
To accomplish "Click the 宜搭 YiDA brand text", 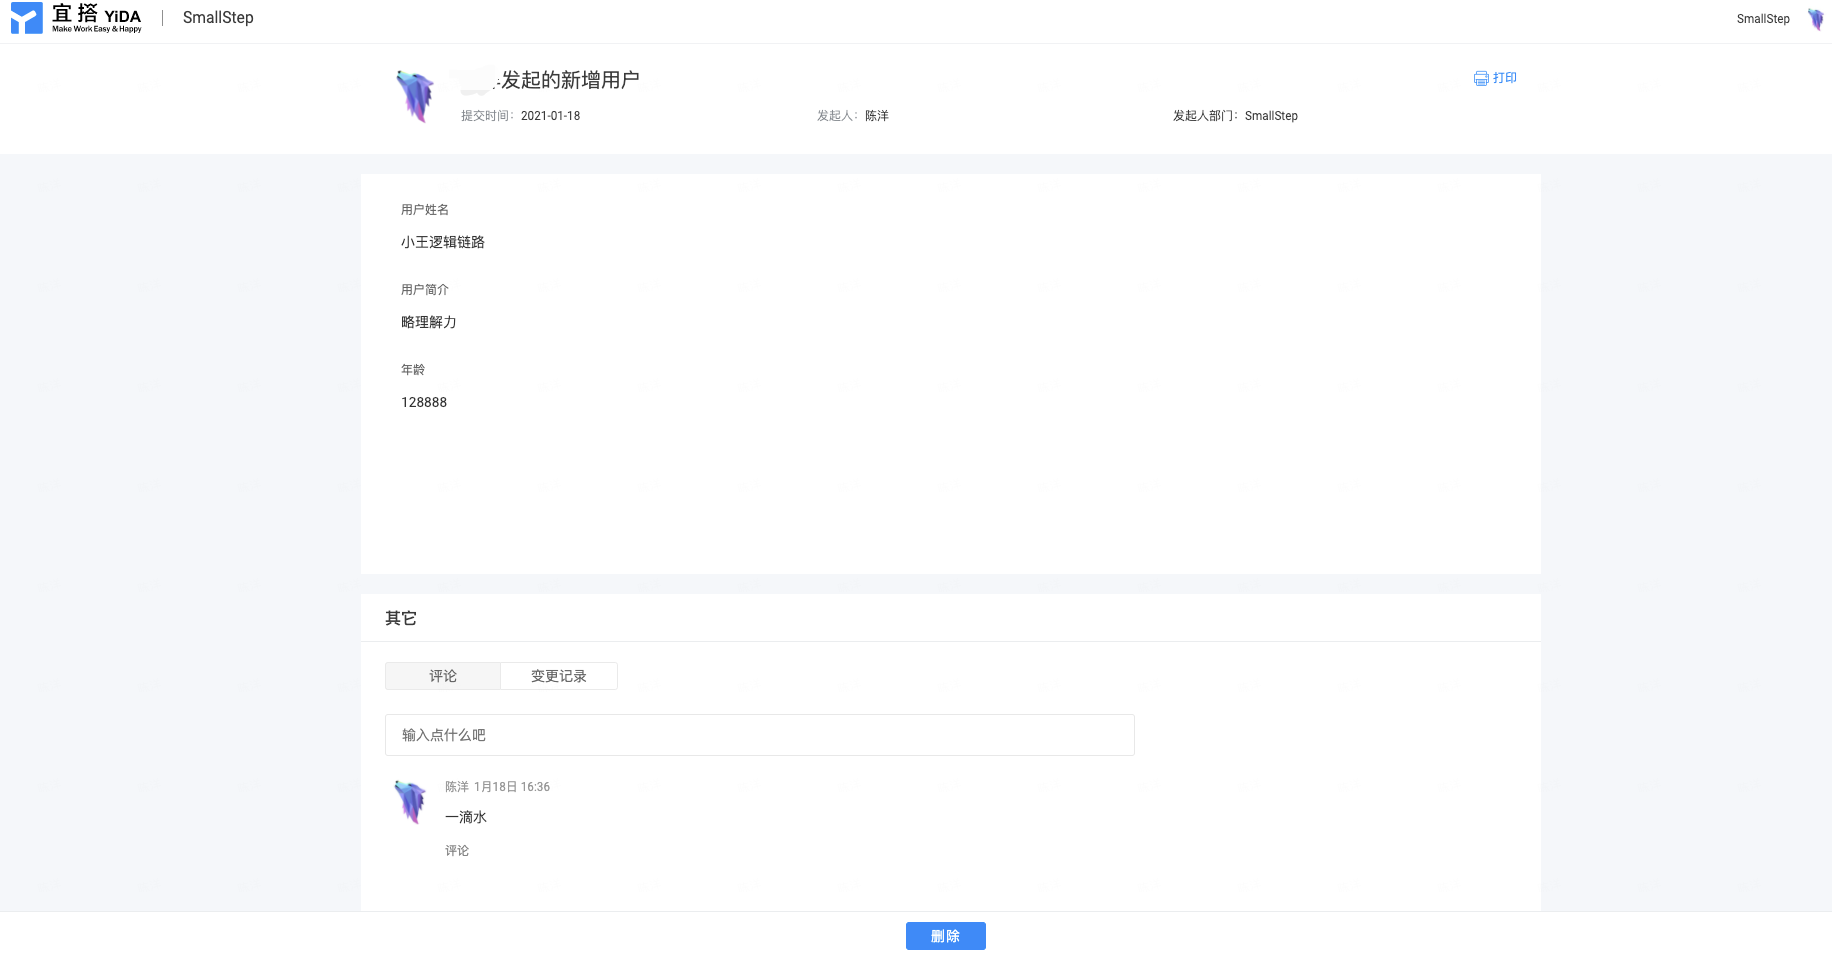I will (x=97, y=17).
